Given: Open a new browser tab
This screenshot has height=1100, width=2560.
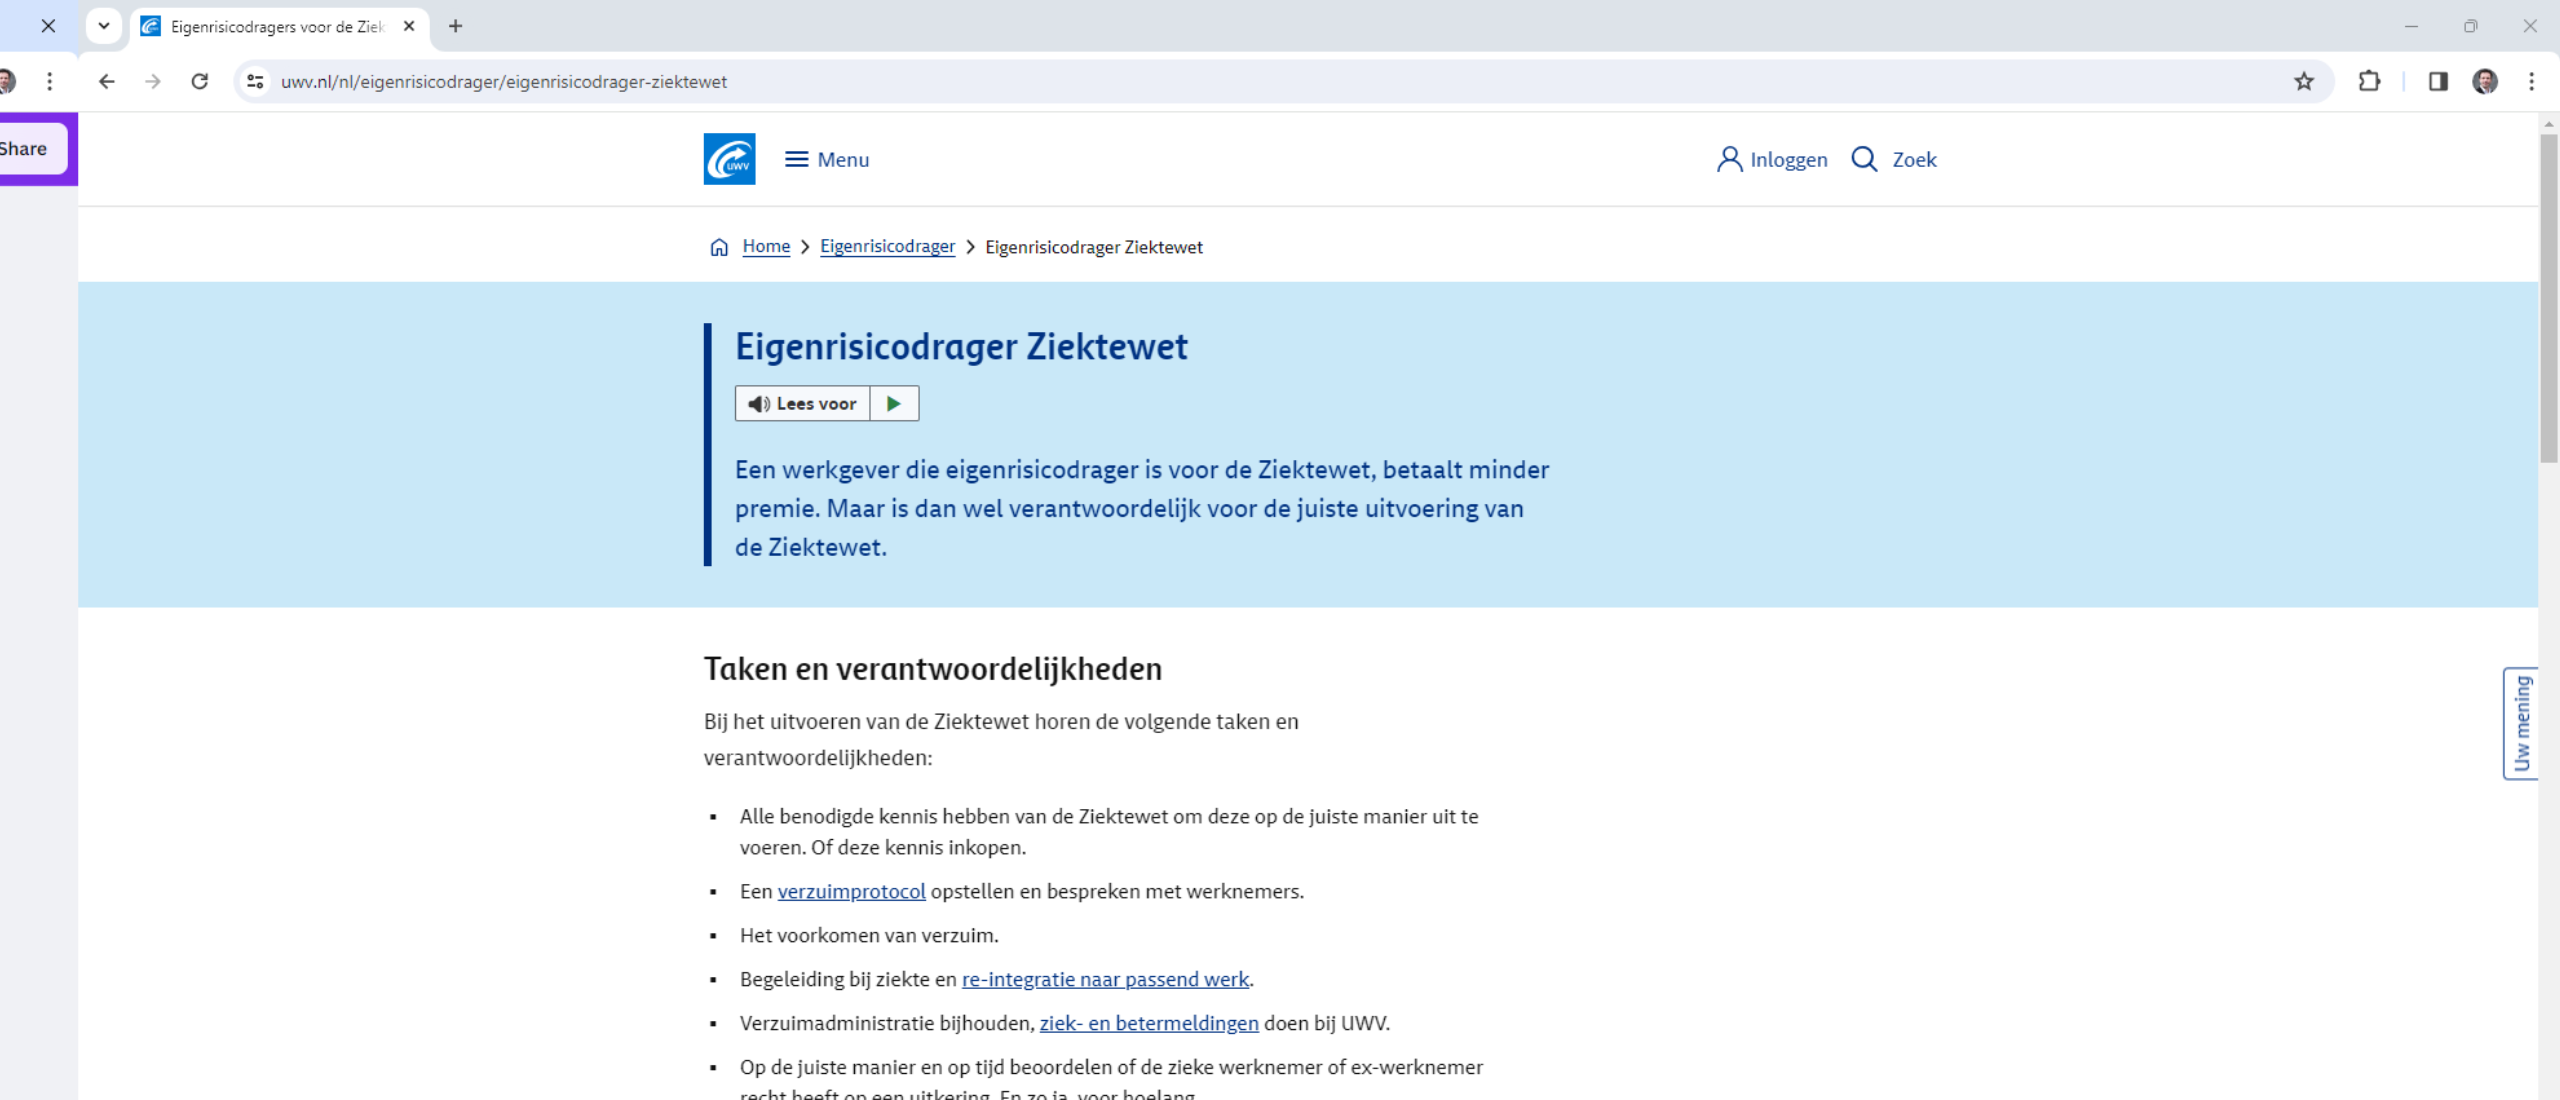Looking at the screenshot, I should tap(456, 26).
